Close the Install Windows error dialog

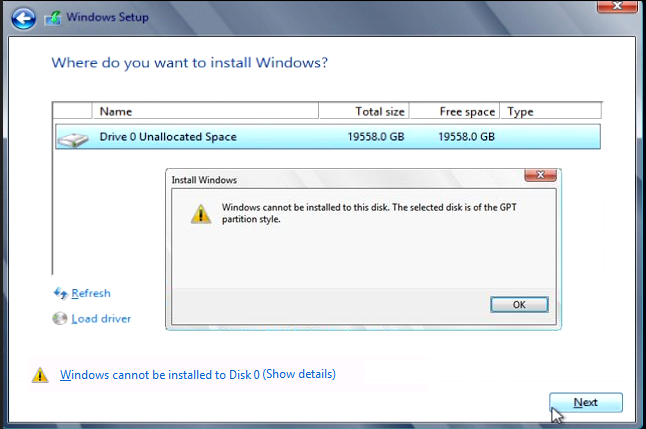click(541, 177)
